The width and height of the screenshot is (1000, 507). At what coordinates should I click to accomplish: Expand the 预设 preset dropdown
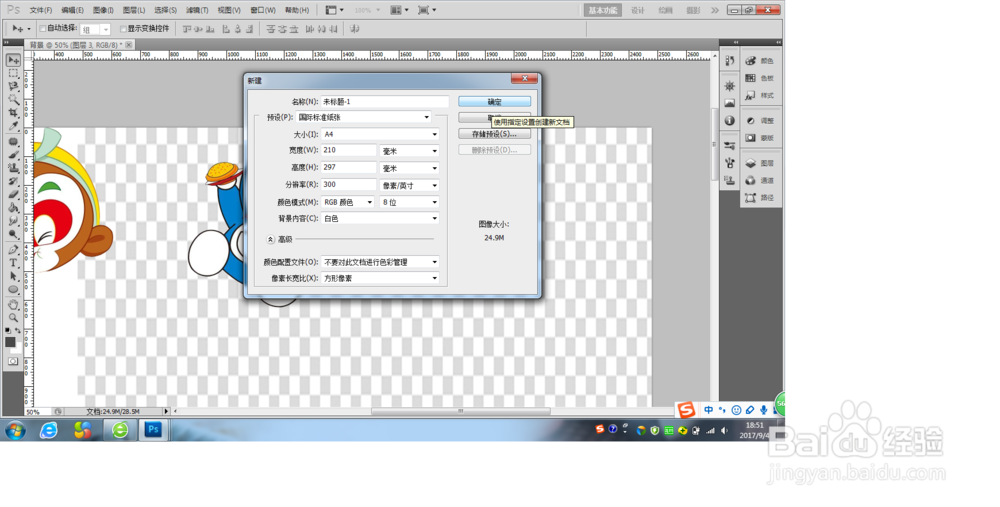click(364, 117)
